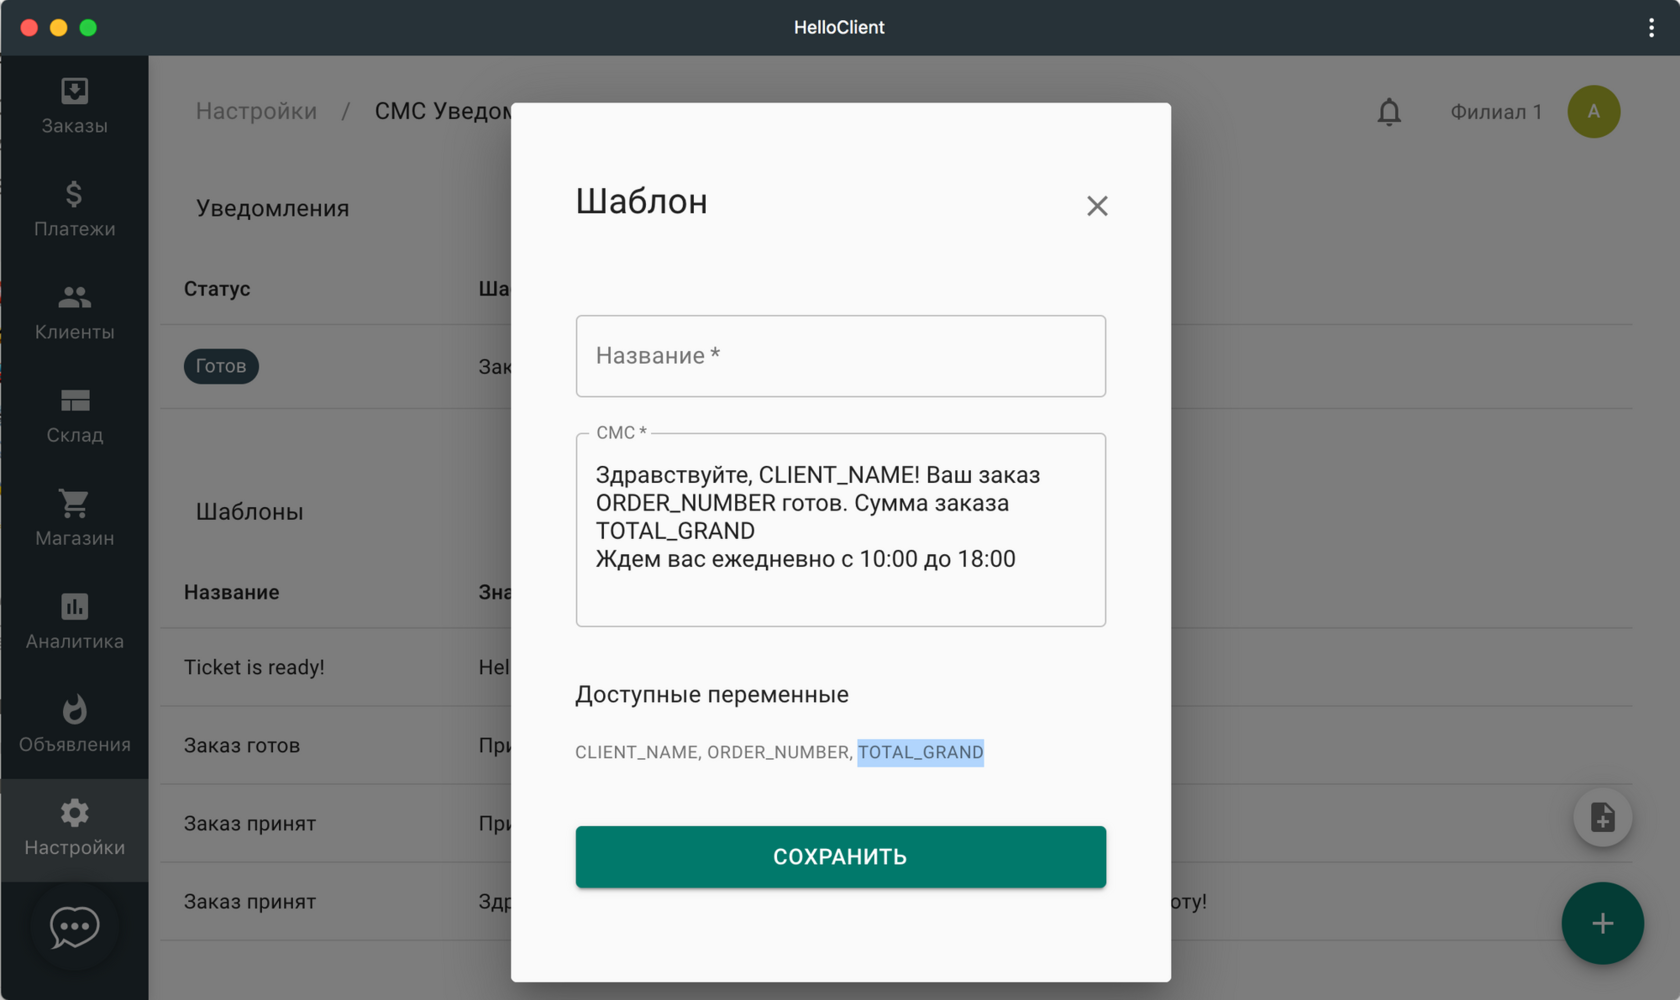This screenshot has width=1680, height=1000.
Task: Focus the Название input field
Action: (x=840, y=356)
